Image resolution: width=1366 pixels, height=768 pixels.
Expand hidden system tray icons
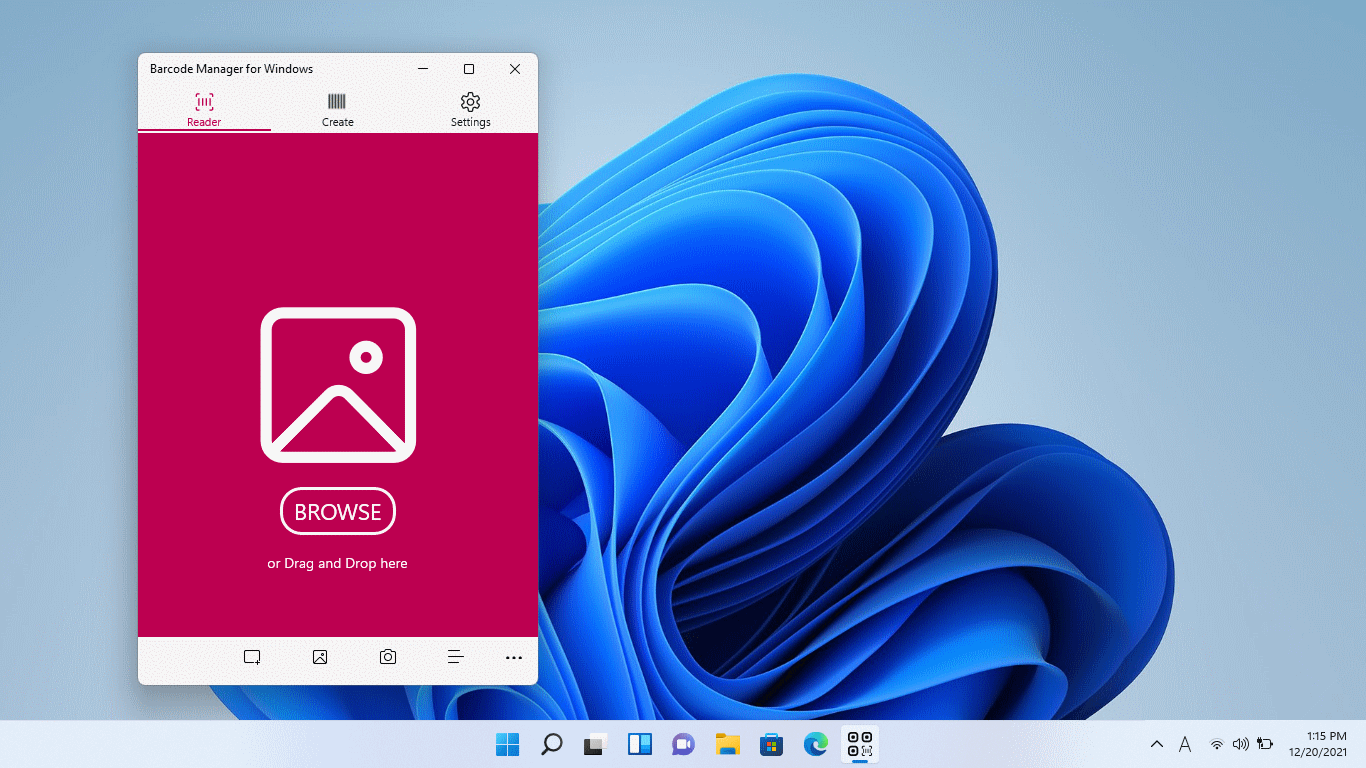pyautogui.click(x=1156, y=744)
